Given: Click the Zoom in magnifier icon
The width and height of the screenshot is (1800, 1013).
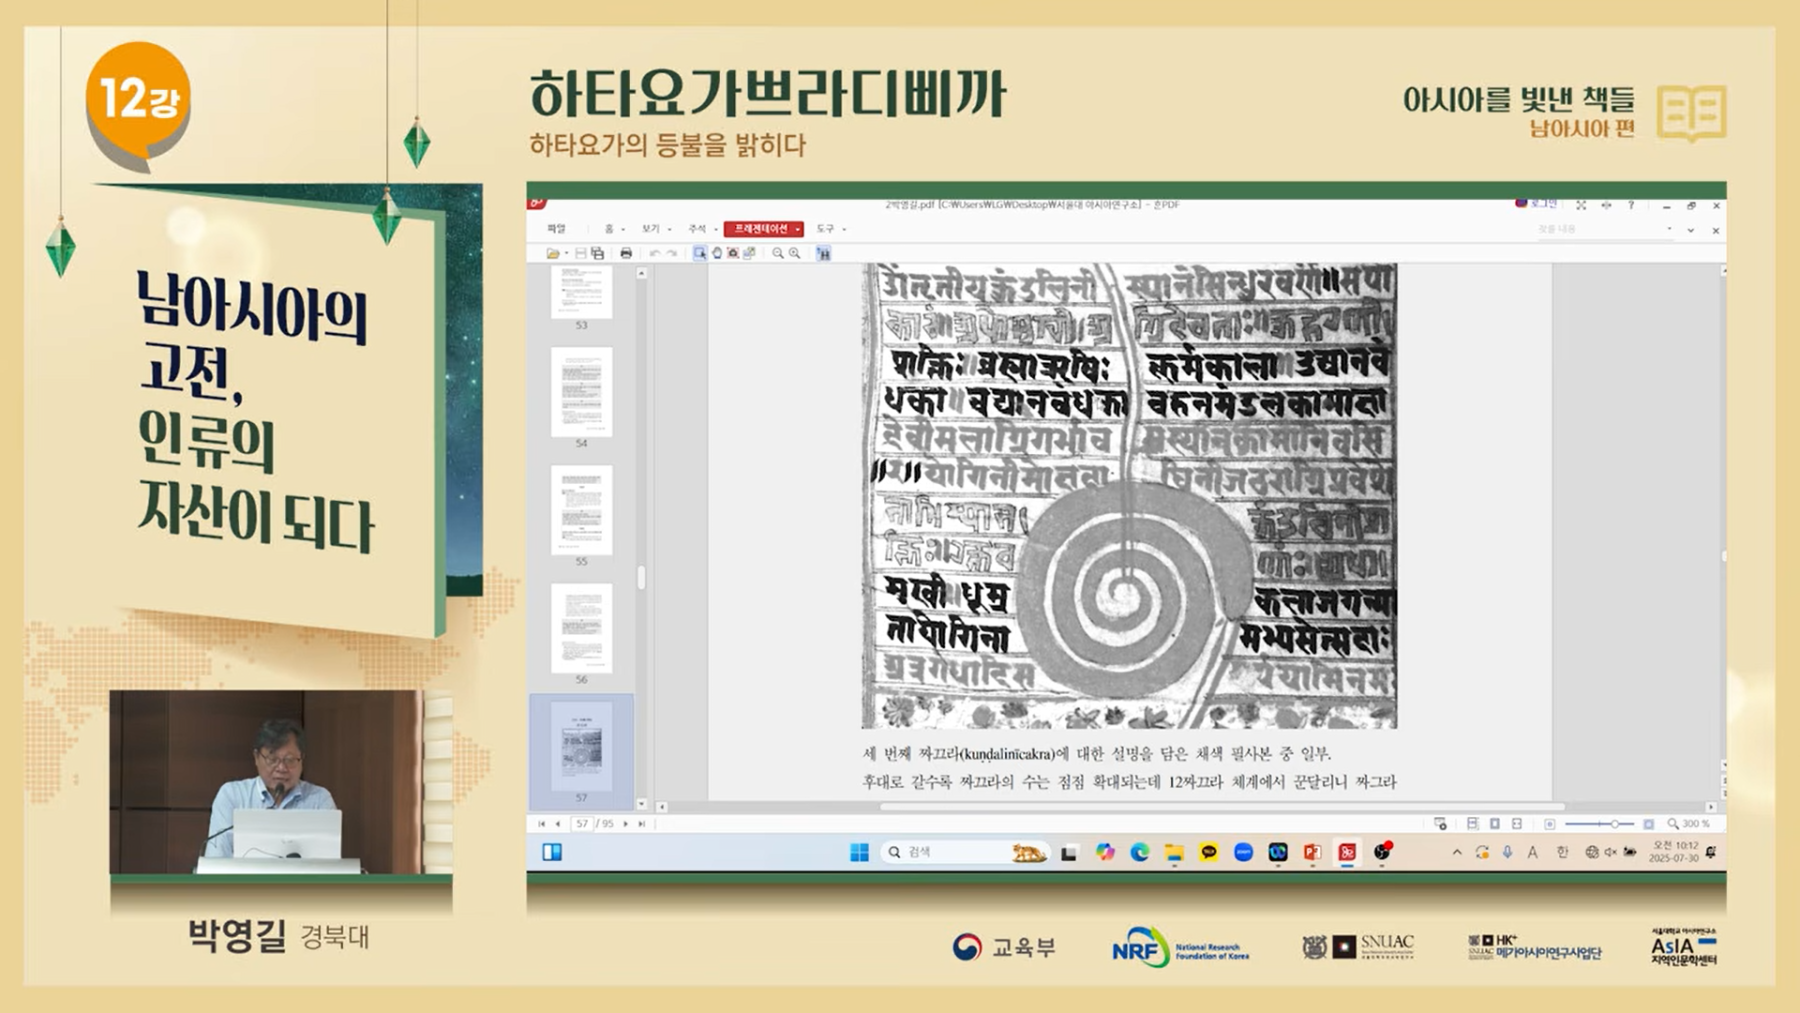Looking at the screenshot, I should pos(795,254).
